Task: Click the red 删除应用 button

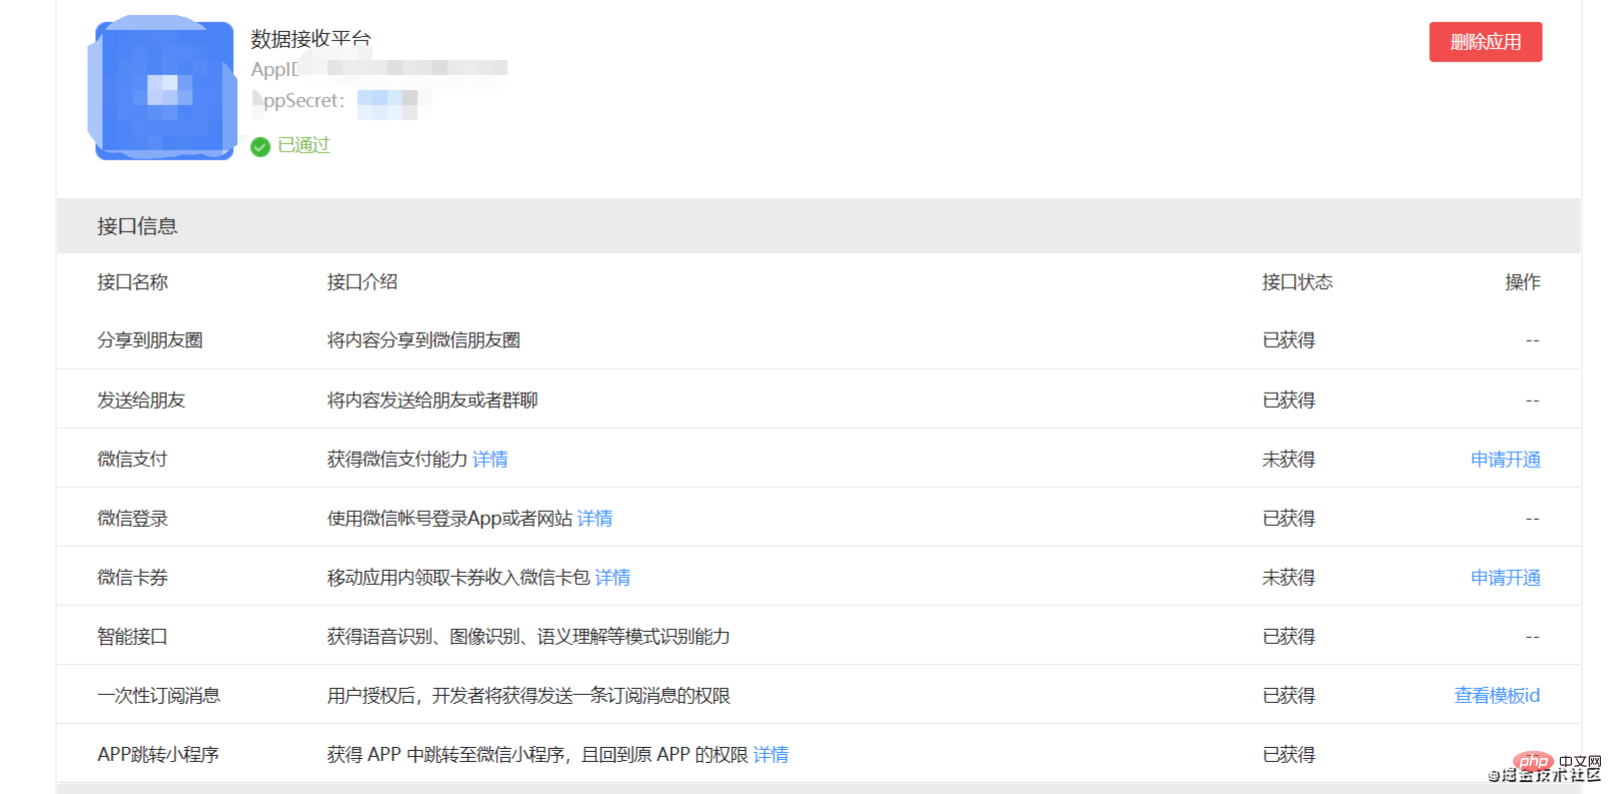Action: 1485,42
